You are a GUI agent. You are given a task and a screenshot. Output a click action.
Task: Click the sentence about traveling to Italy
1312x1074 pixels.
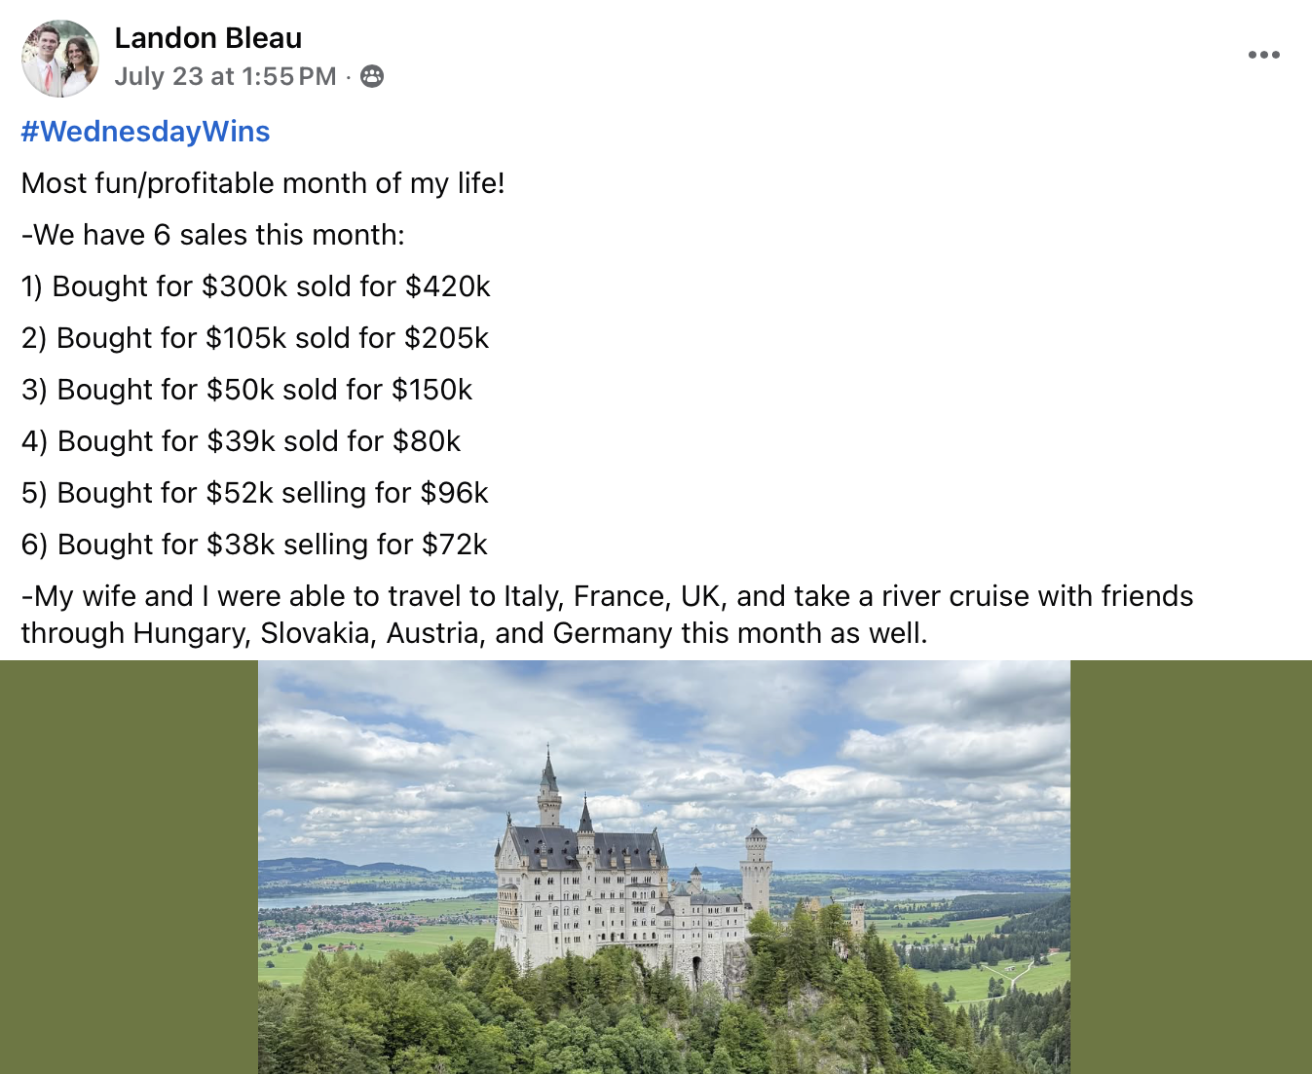(607, 597)
